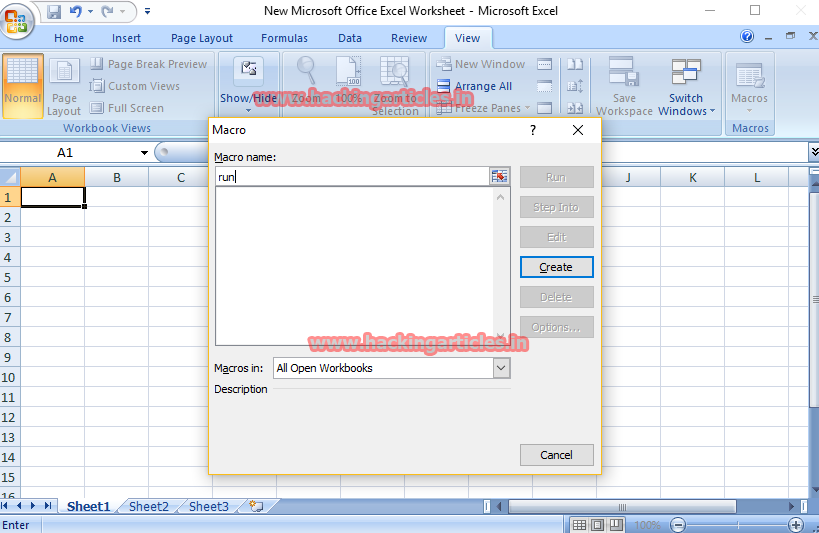Click Save Workspace
This screenshot has height=533, width=819.
pyautogui.click(x=624, y=86)
